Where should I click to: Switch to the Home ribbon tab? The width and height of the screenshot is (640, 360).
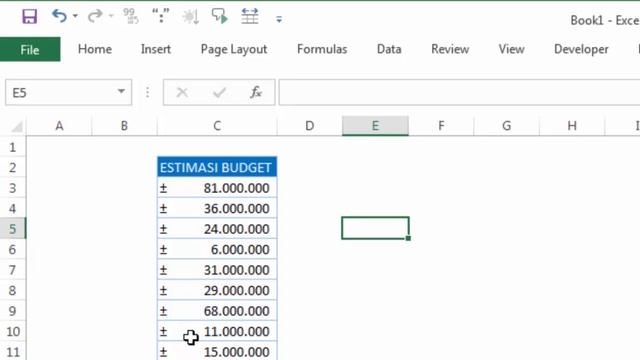pyautogui.click(x=95, y=49)
